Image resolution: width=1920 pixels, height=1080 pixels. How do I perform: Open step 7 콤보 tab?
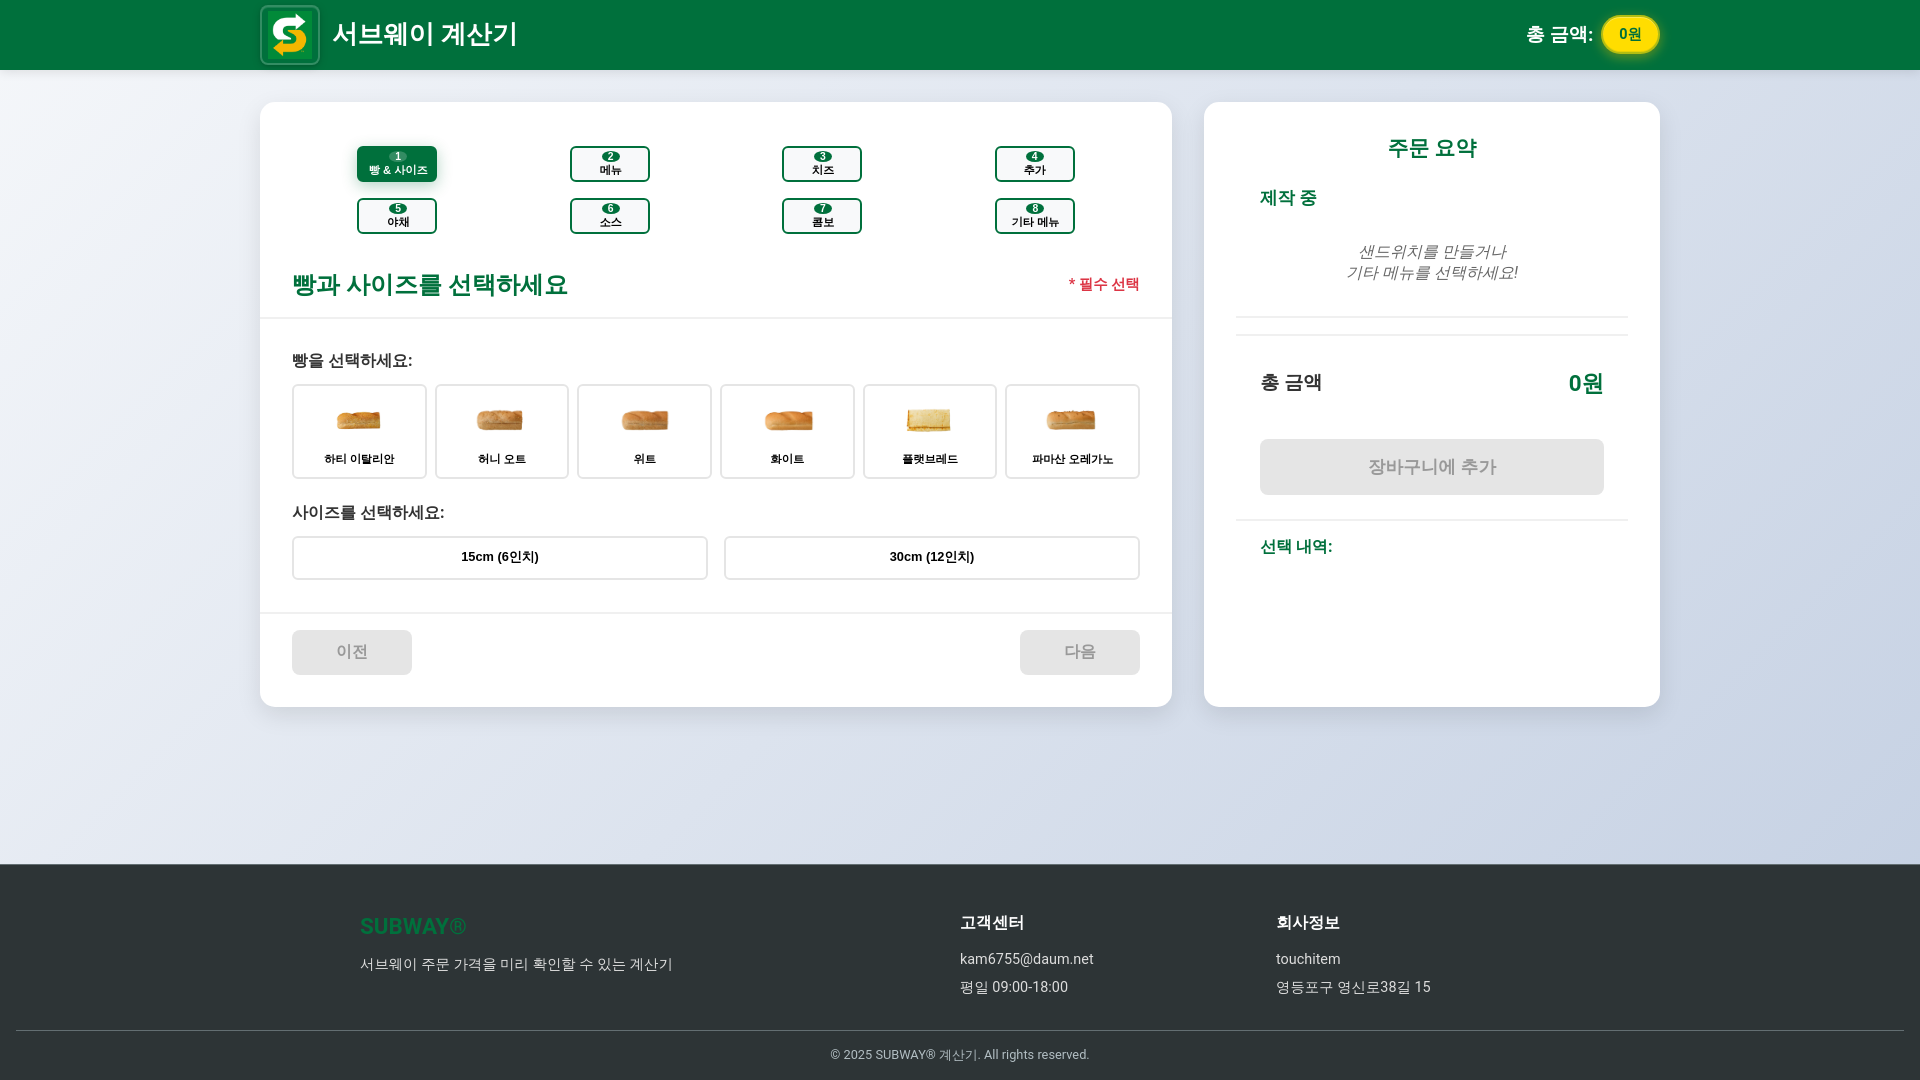tap(822, 216)
